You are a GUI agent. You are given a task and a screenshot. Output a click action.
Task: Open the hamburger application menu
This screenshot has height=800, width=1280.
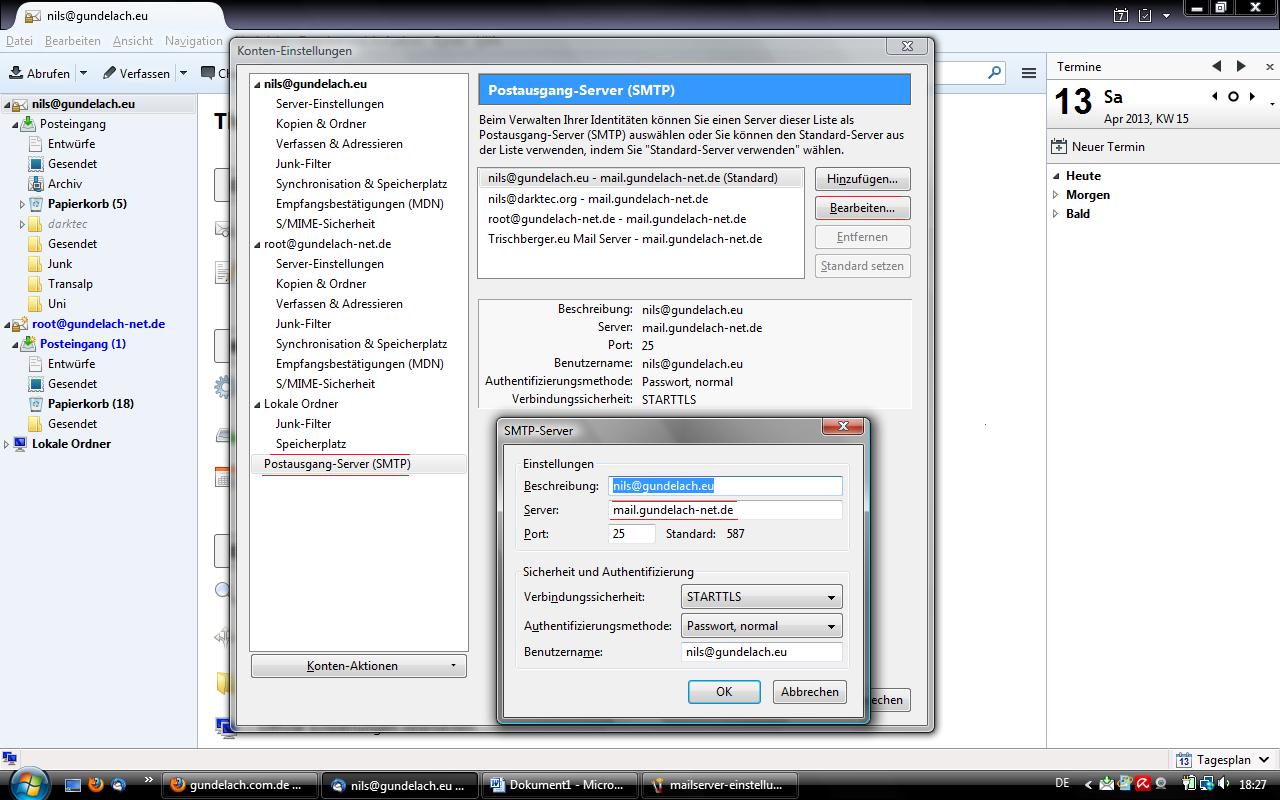(1028, 73)
